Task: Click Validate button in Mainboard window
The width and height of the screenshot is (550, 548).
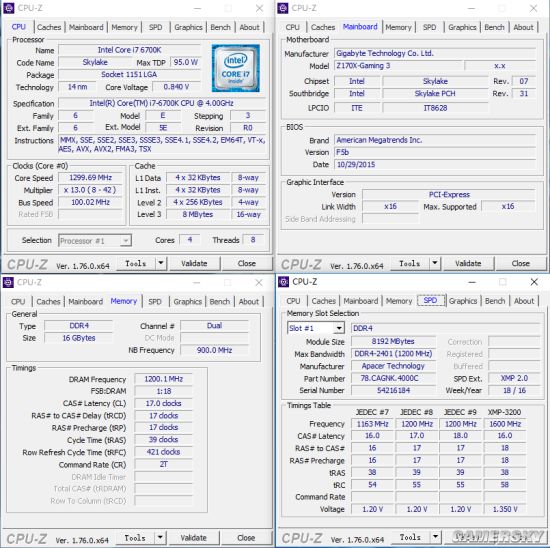Action: pyautogui.click(x=468, y=263)
